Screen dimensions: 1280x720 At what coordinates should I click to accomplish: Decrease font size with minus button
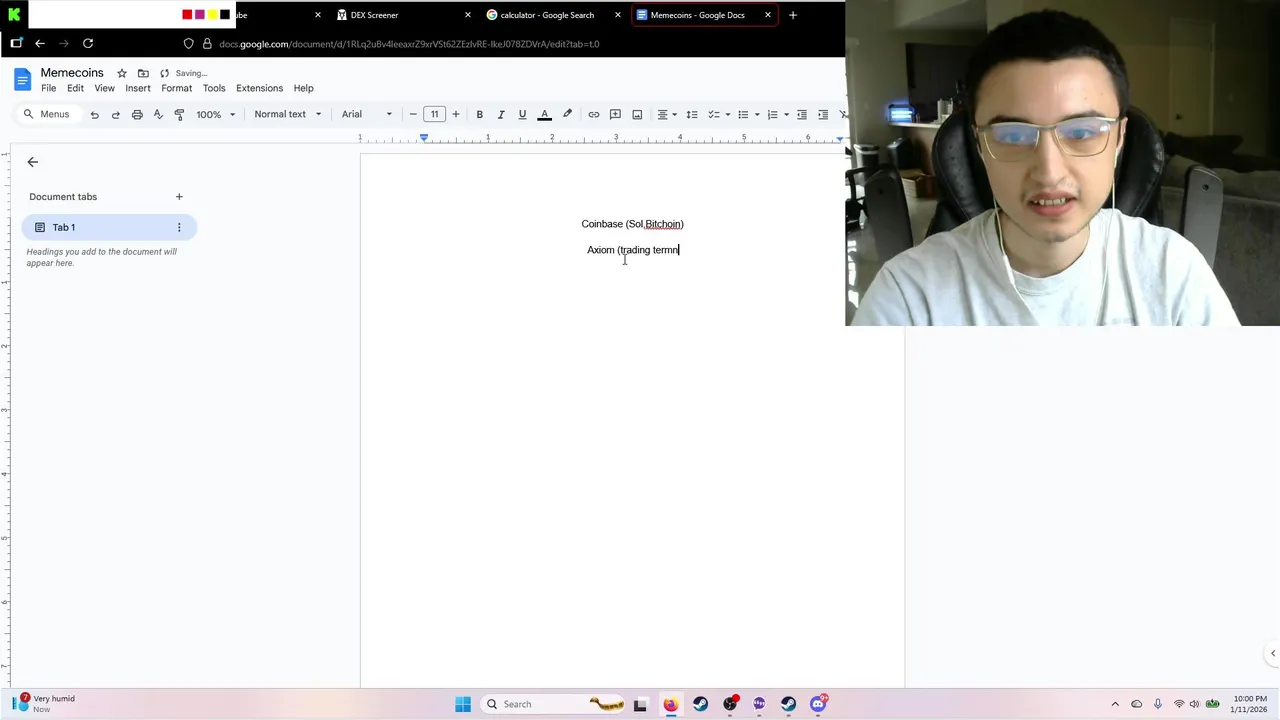(413, 114)
